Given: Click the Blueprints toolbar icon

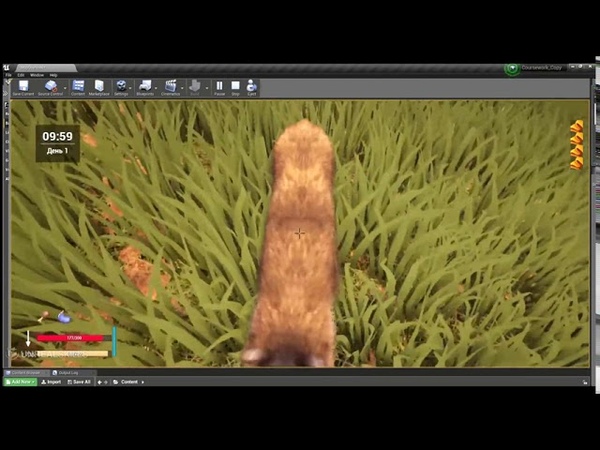Looking at the screenshot, I should pyautogui.click(x=146, y=87).
